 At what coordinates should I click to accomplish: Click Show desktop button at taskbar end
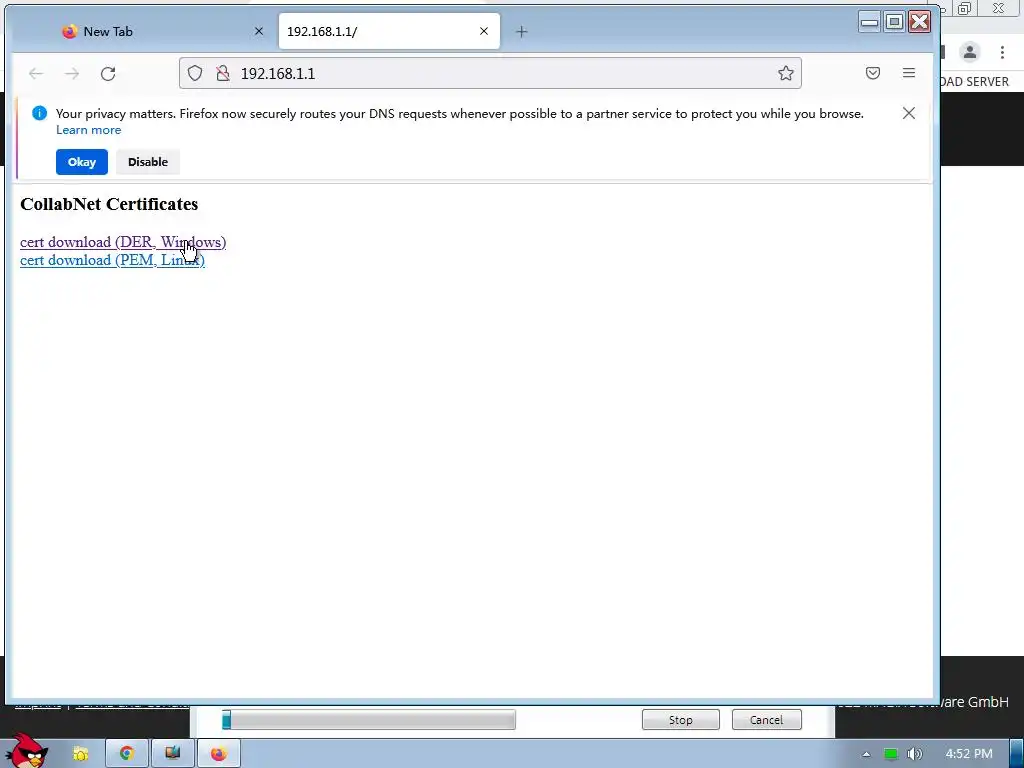coord(1017,754)
